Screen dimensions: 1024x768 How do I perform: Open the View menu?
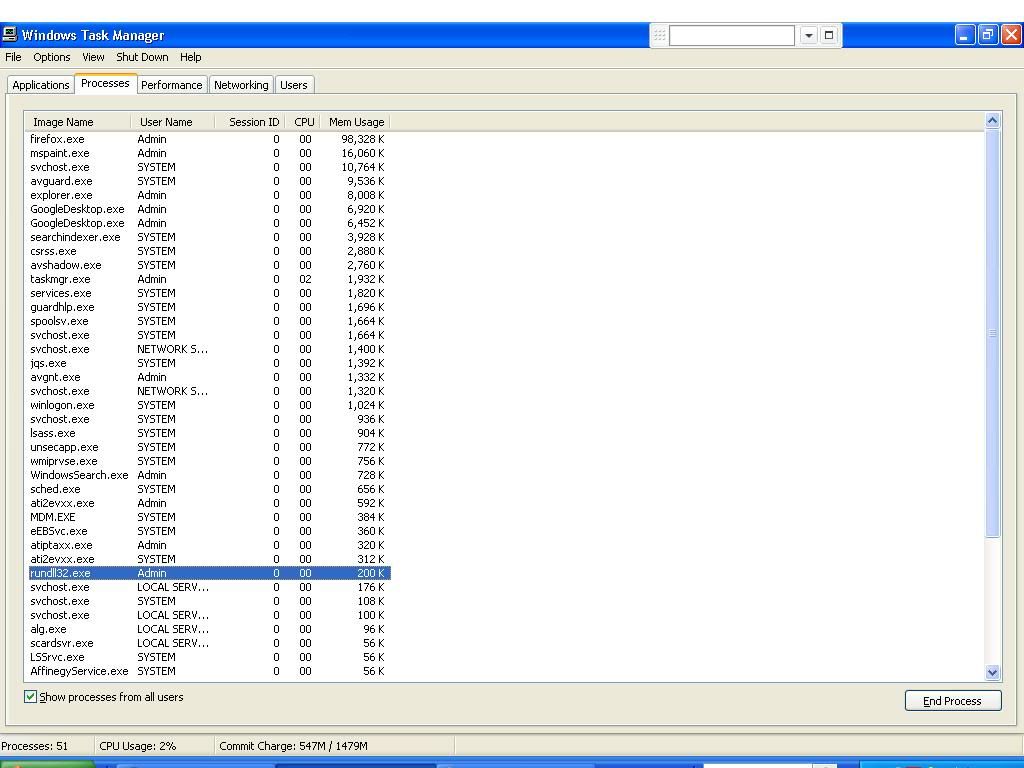click(93, 57)
